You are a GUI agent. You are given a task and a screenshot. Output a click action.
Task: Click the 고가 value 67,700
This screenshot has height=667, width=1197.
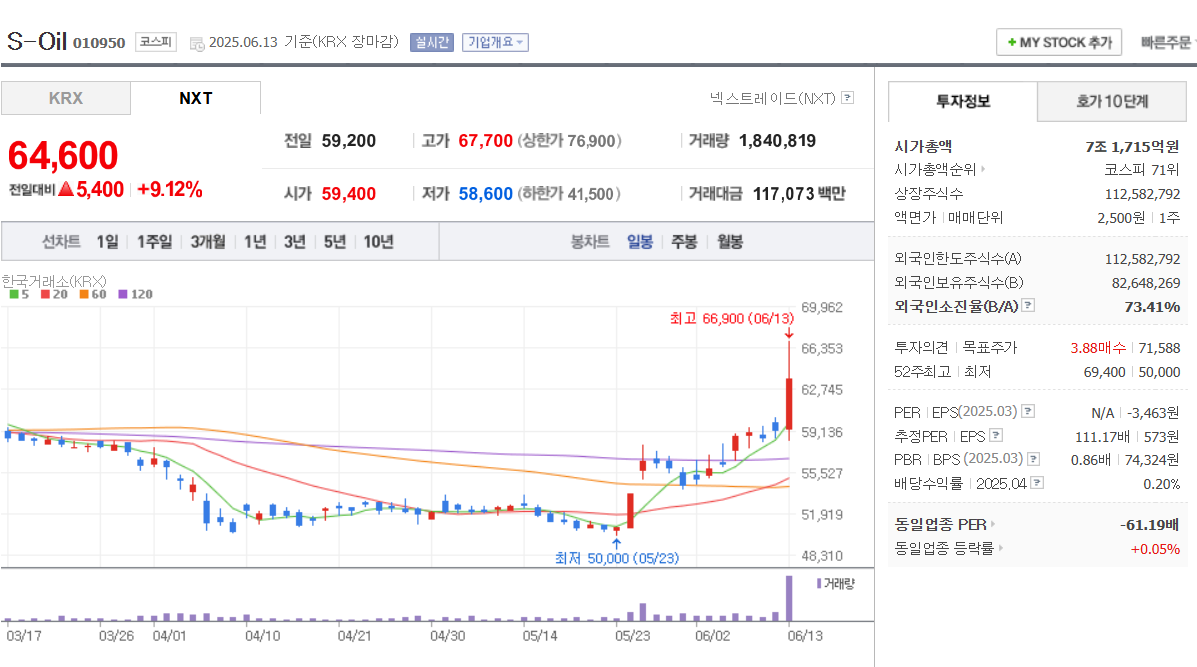[486, 140]
